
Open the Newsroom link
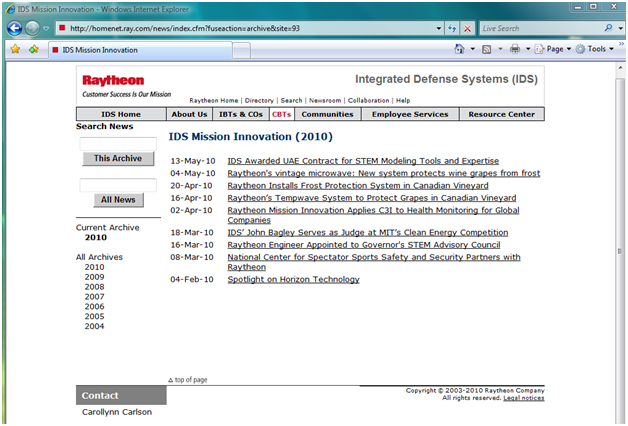pos(325,100)
